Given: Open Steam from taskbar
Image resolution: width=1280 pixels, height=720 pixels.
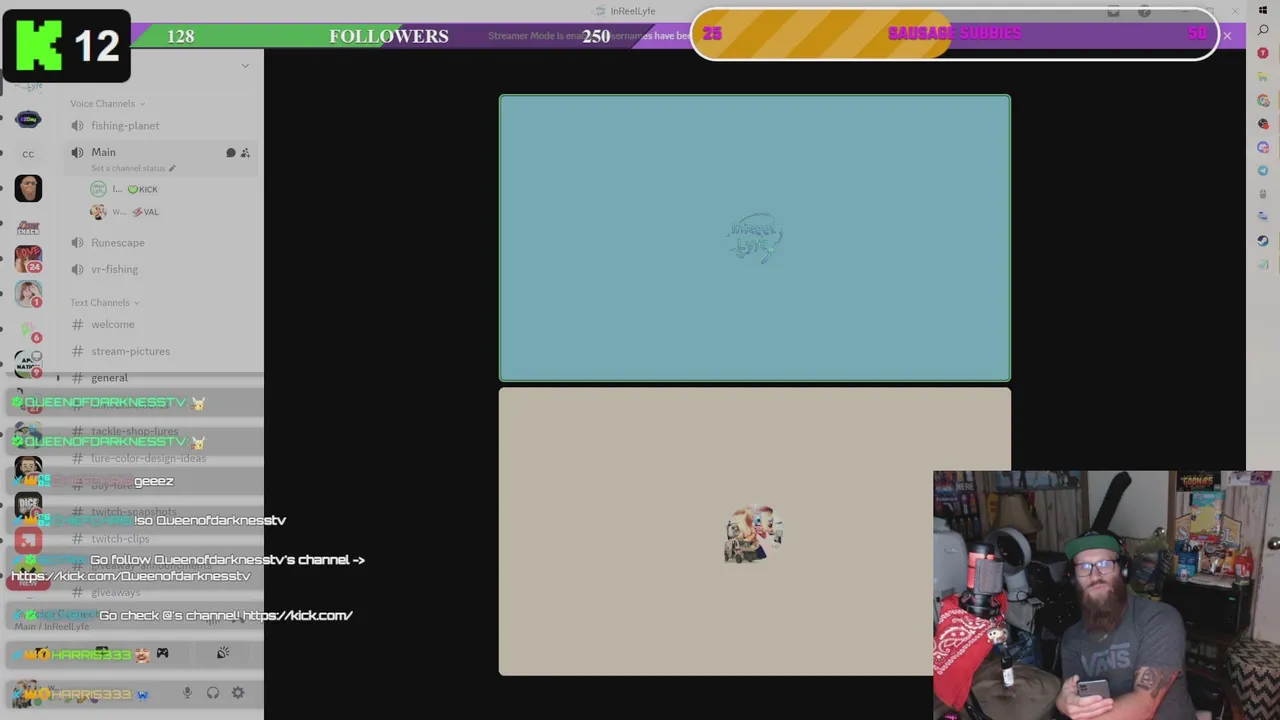Looking at the screenshot, I should 1263,241.
